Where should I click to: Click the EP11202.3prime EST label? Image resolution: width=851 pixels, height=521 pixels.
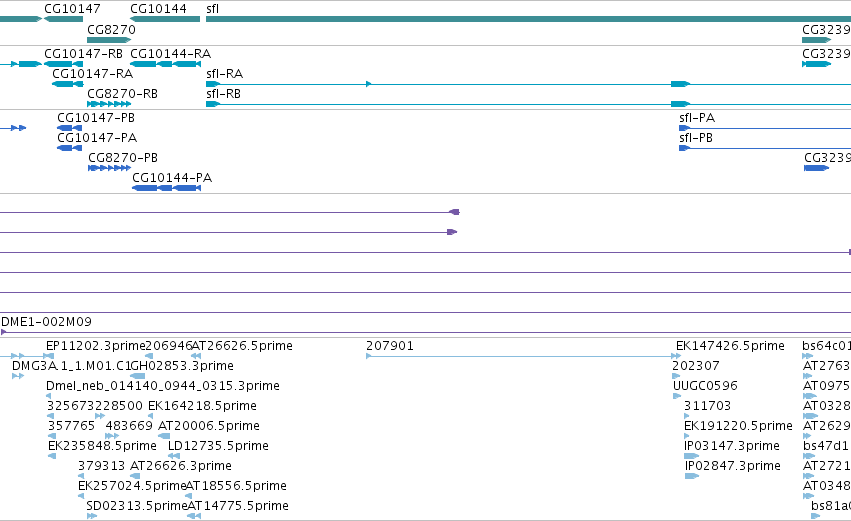click(96, 345)
